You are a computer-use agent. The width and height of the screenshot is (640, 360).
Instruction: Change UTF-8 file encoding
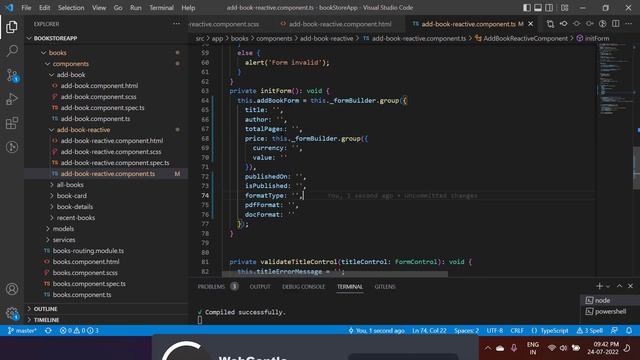click(x=495, y=331)
